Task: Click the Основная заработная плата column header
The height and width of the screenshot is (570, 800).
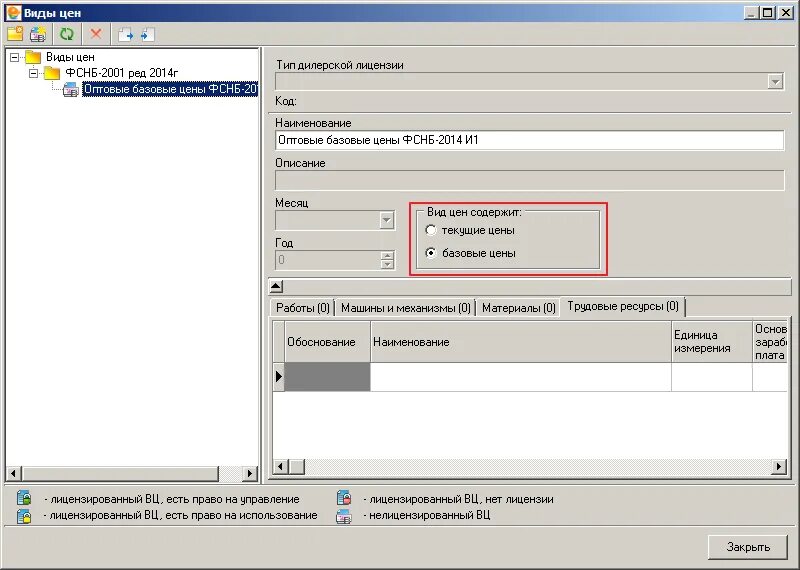Action: pos(770,342)
